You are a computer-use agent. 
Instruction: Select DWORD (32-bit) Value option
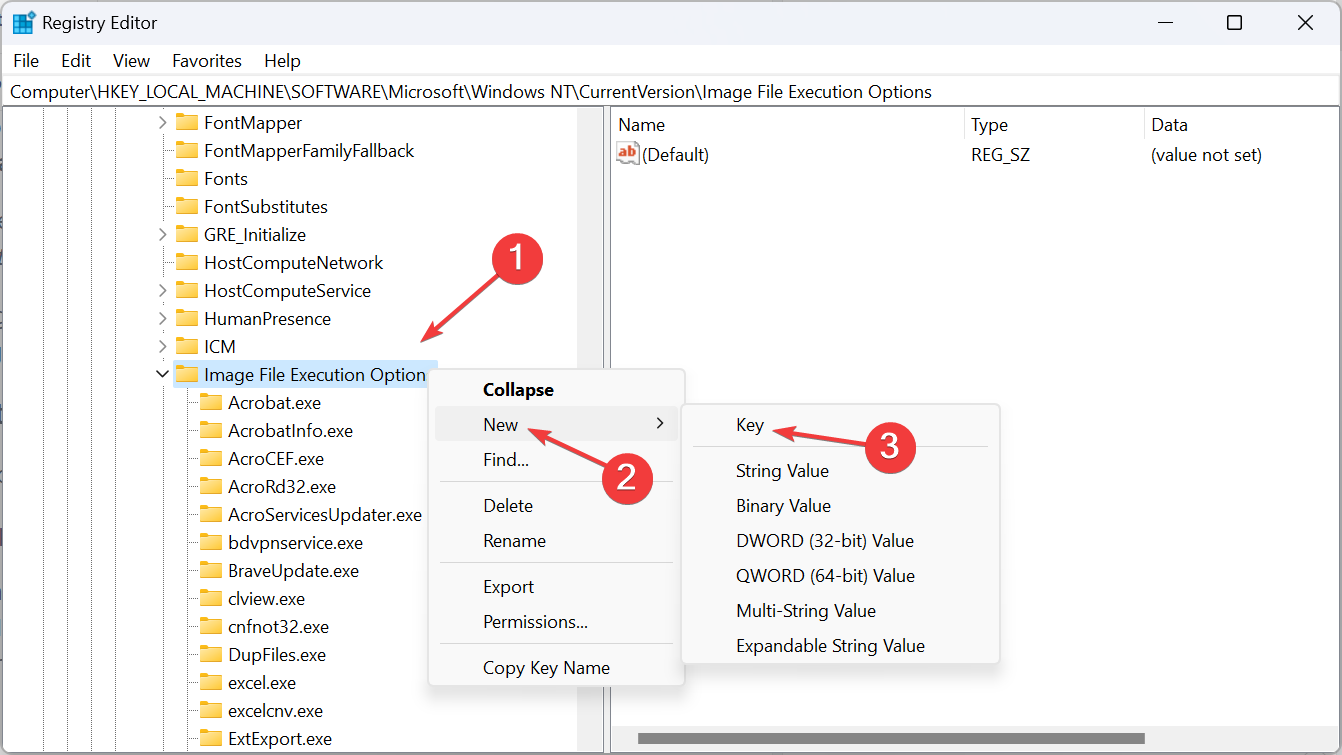[x=824, y=541]
